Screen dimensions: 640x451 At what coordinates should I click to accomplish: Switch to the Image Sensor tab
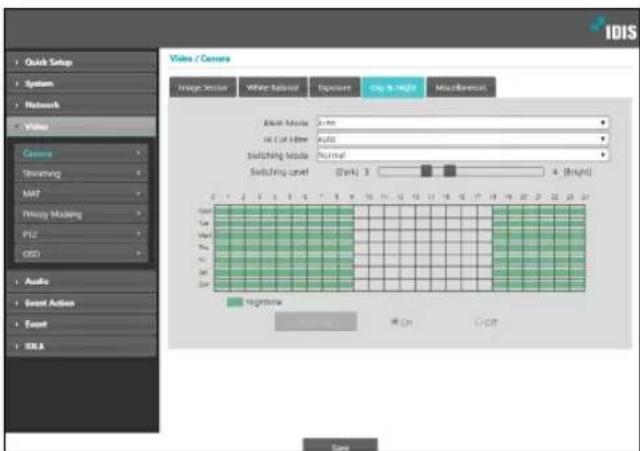203,87
